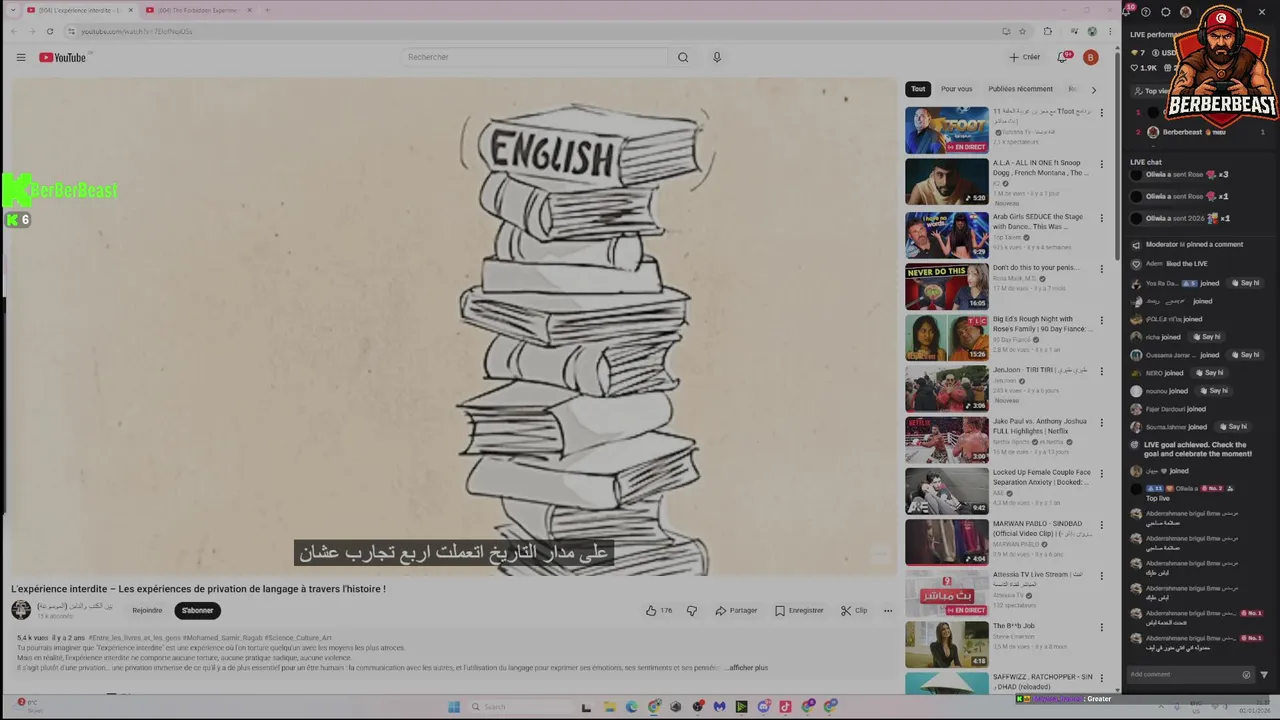
Task: Bookmark this page with the star icon
Action: coord(1022,31)
